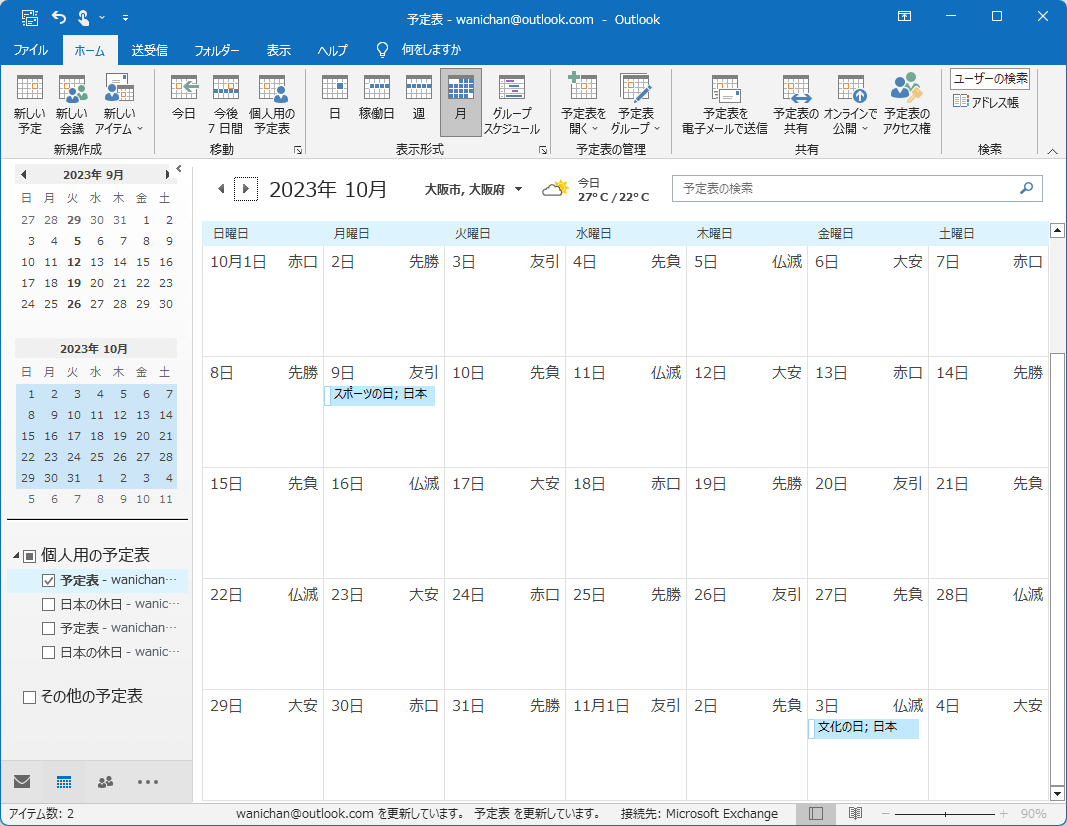The height and width of the screenshot is (826, 1067).
Task: Jump to 今日 (Today) in ribbon
Action: tap(184, 100)
